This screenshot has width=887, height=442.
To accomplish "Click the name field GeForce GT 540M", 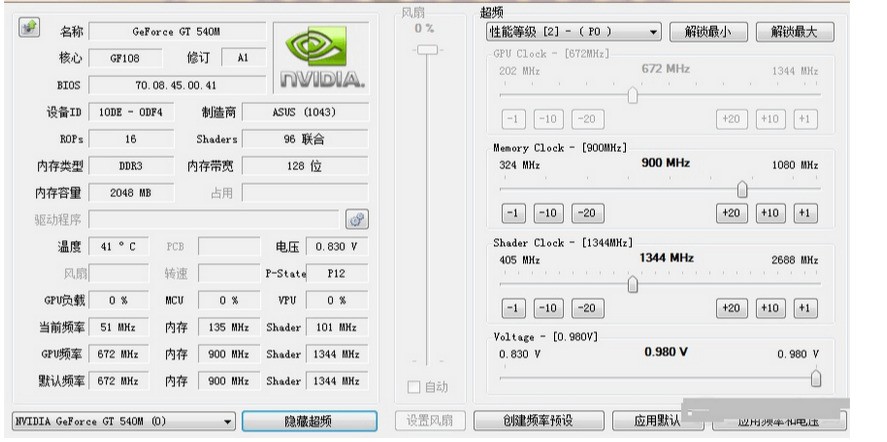I will [177, 32].
